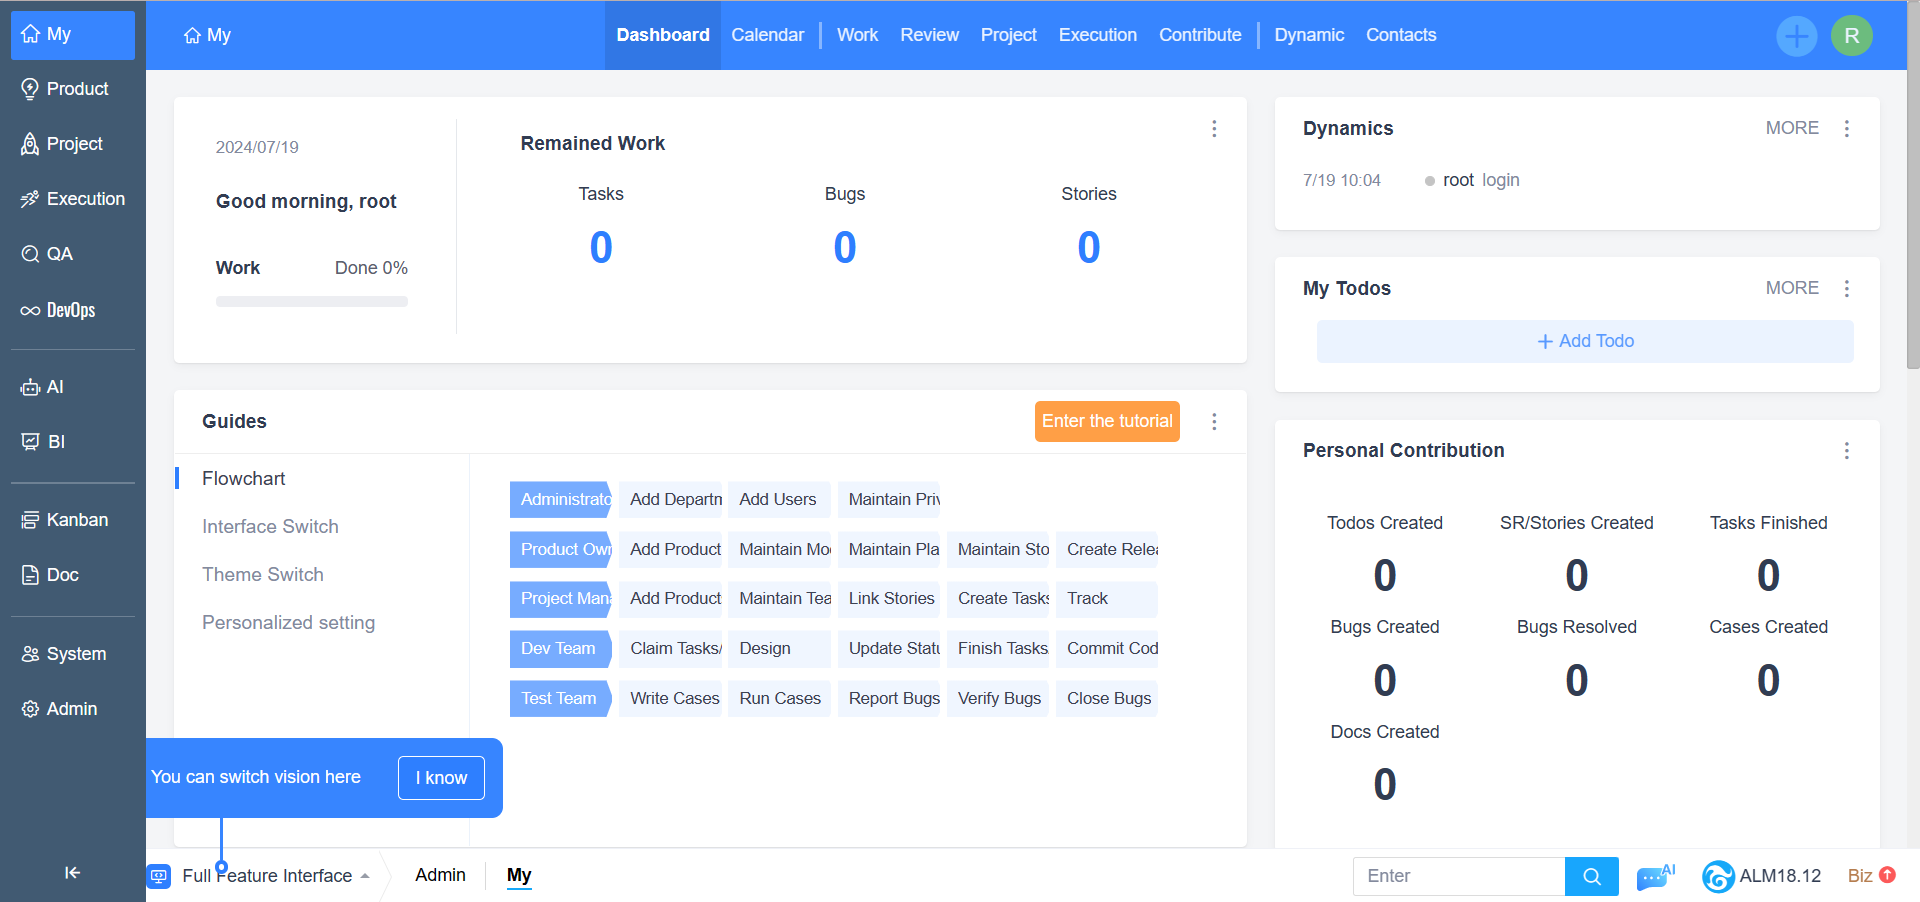Switch to the Calendar tab
Viewport: 1920px width, 902px height.
pos(767,35)
